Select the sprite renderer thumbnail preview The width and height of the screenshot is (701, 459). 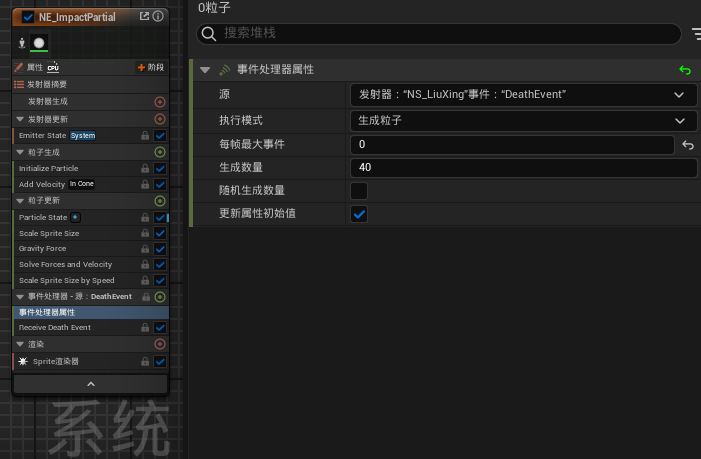(x=39, y=43)
